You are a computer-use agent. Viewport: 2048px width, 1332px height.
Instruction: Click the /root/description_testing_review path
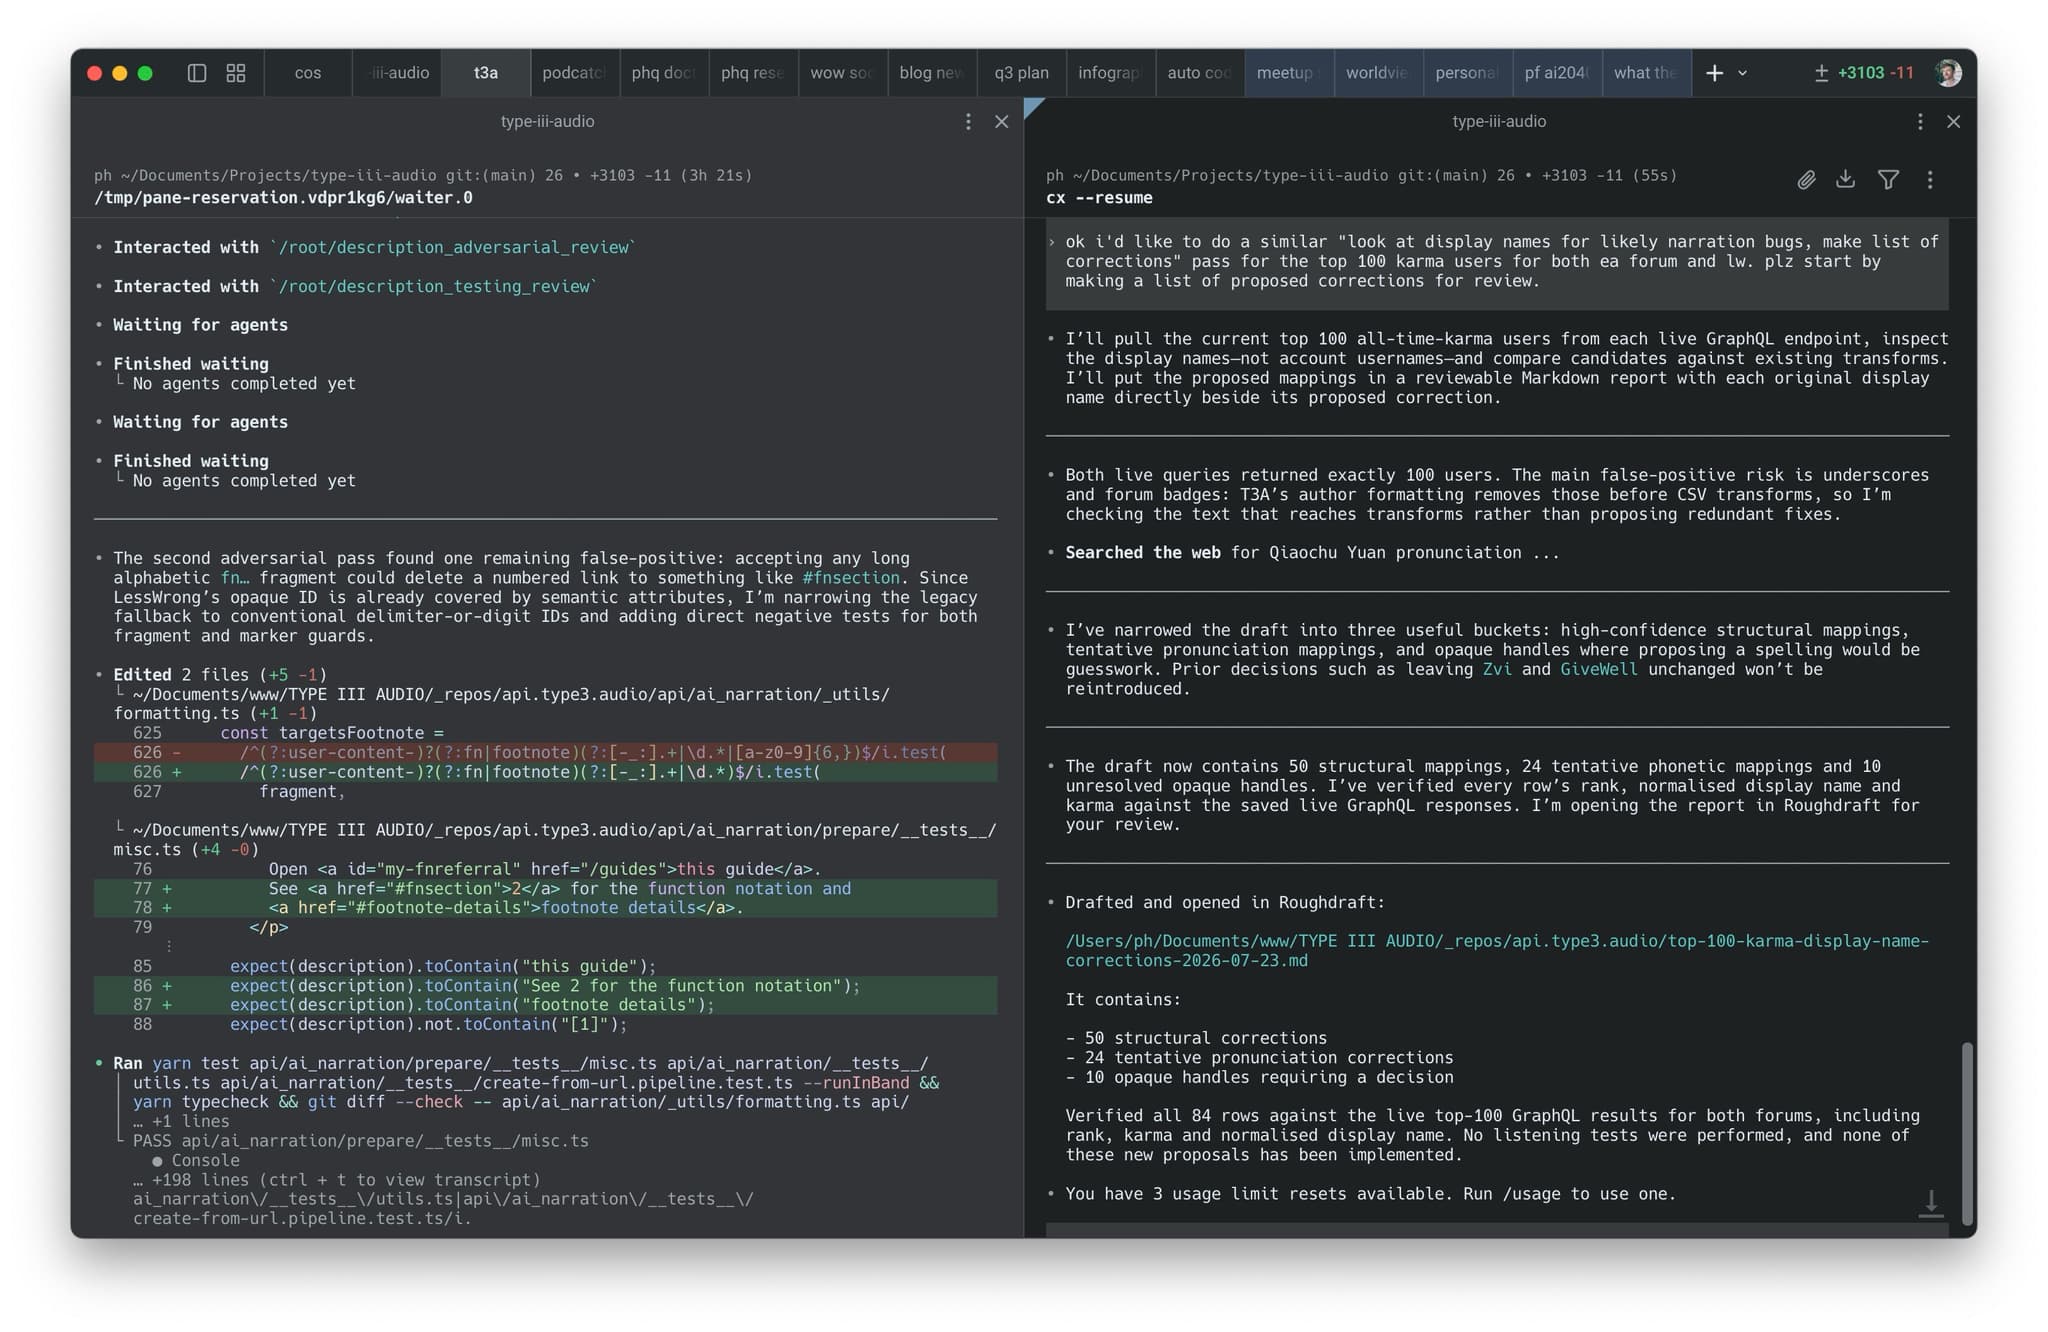pyautogui.click(x=434, y=286)
